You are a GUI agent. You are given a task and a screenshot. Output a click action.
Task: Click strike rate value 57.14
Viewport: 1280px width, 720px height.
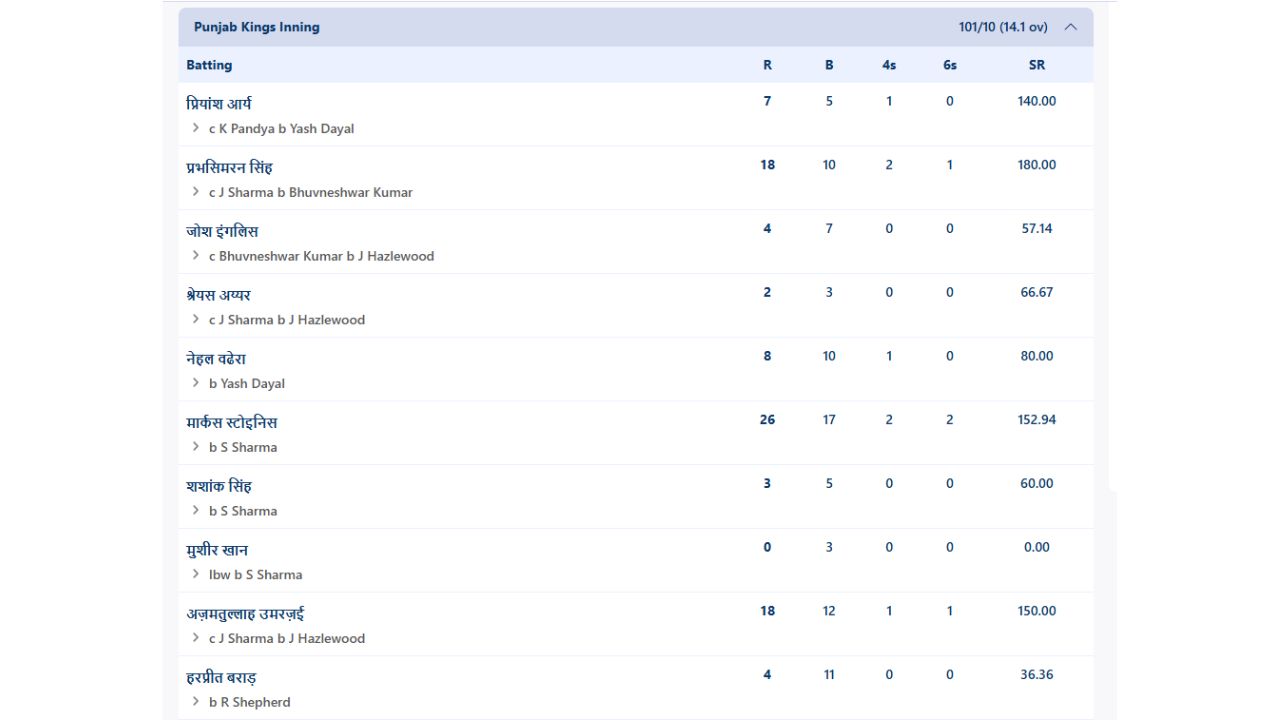point(1037,228)
